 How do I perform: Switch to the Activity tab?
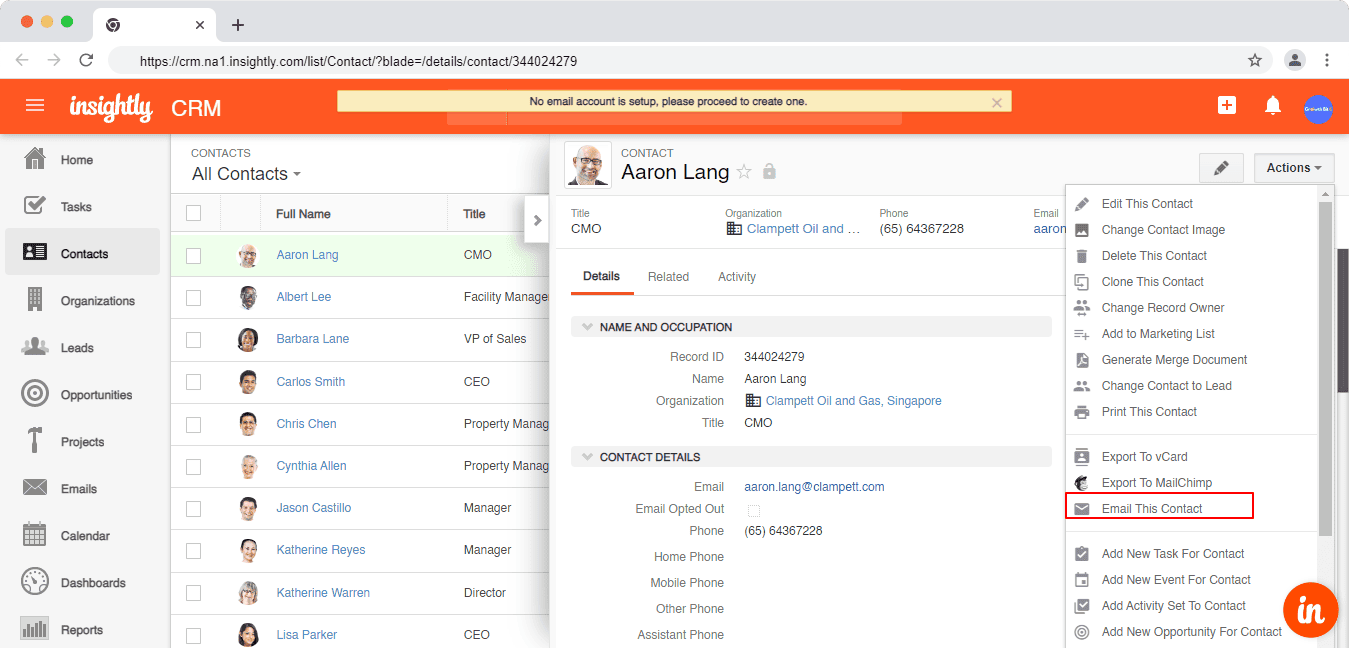click(x=737, y=277)
